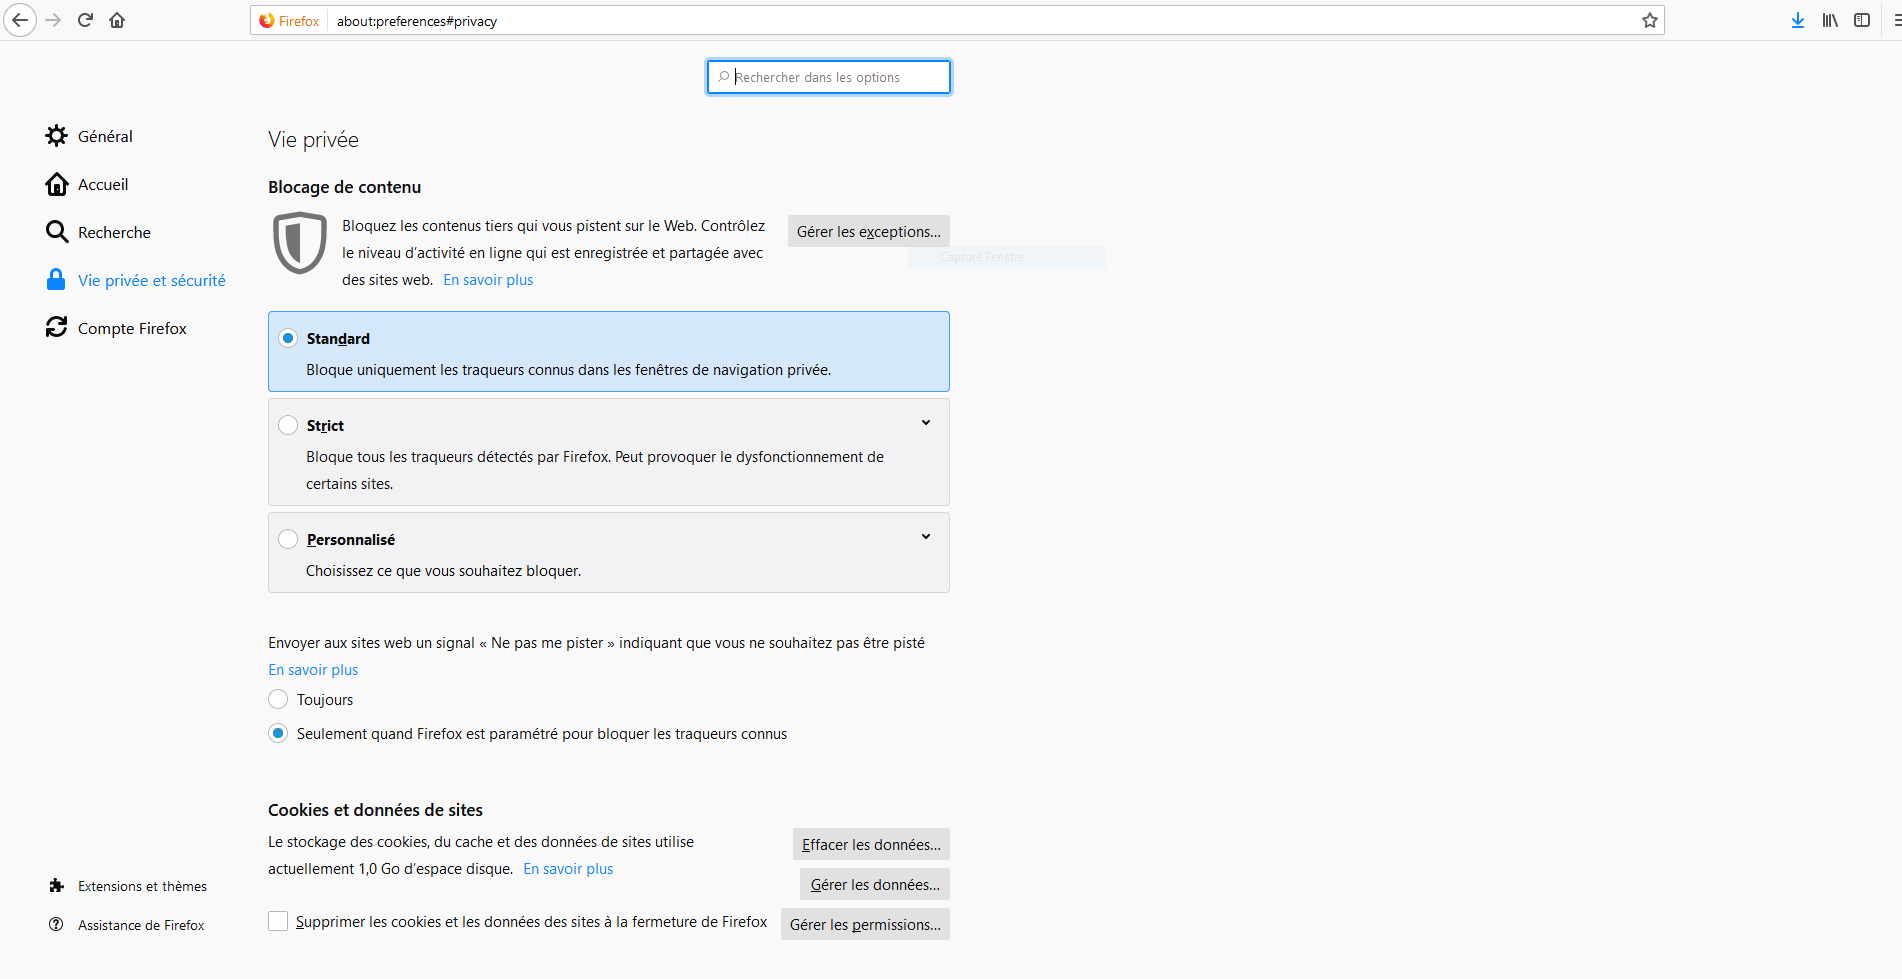This screenshot has height=979, width=1902.
Task: Click Gérer les exceptions button
Action: 869,231
